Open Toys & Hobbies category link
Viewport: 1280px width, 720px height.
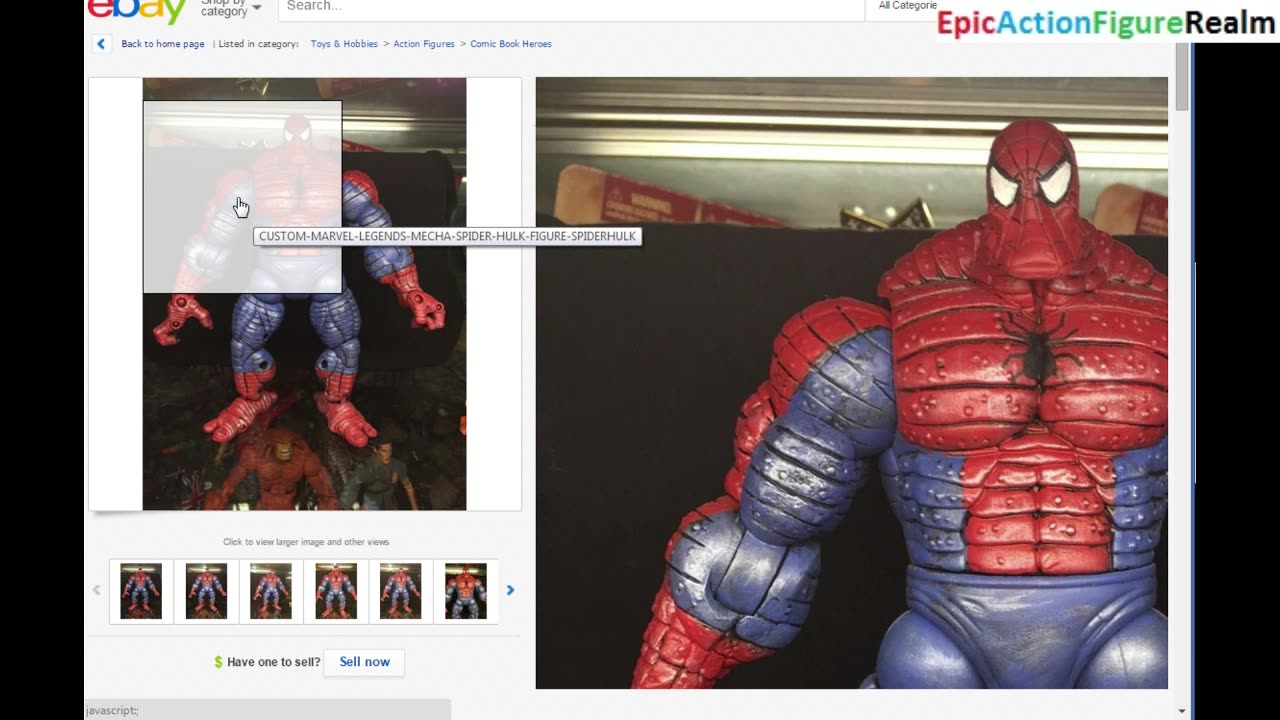pos(344,44)
